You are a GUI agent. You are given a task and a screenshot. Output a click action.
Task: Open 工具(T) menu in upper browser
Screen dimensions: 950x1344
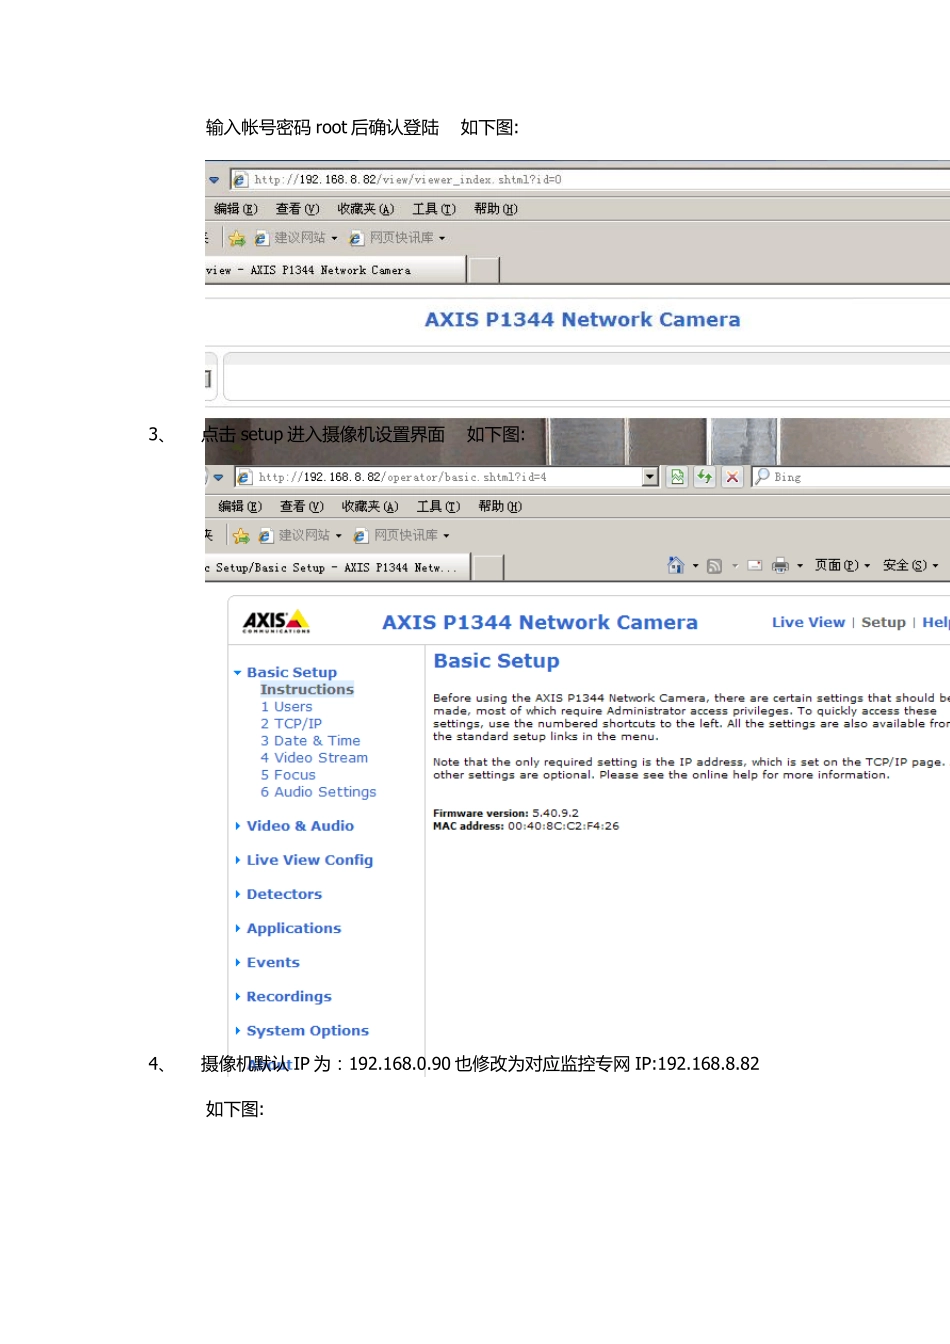pos(434,209)
